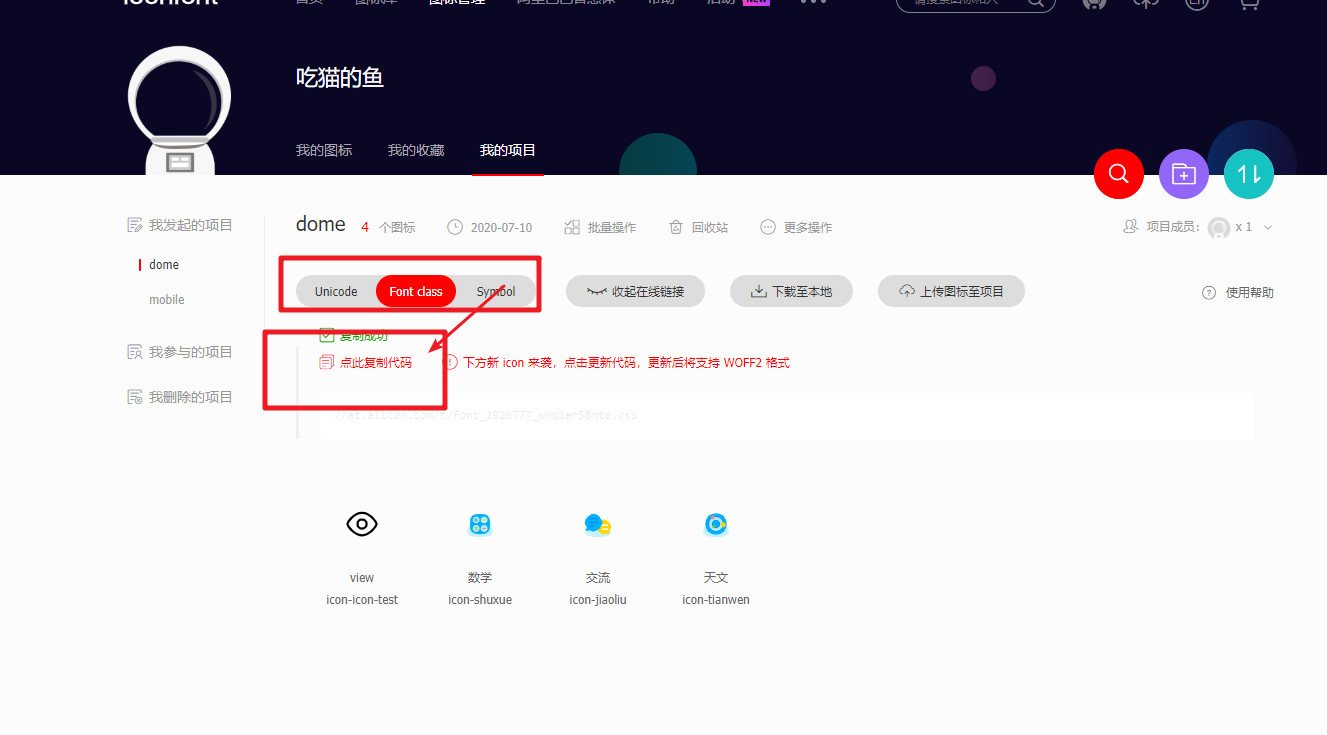Click the icon-icon-test label
The height and width of the screenshot is (735, 1327).
pyautogui.click(x=362, y=600)
